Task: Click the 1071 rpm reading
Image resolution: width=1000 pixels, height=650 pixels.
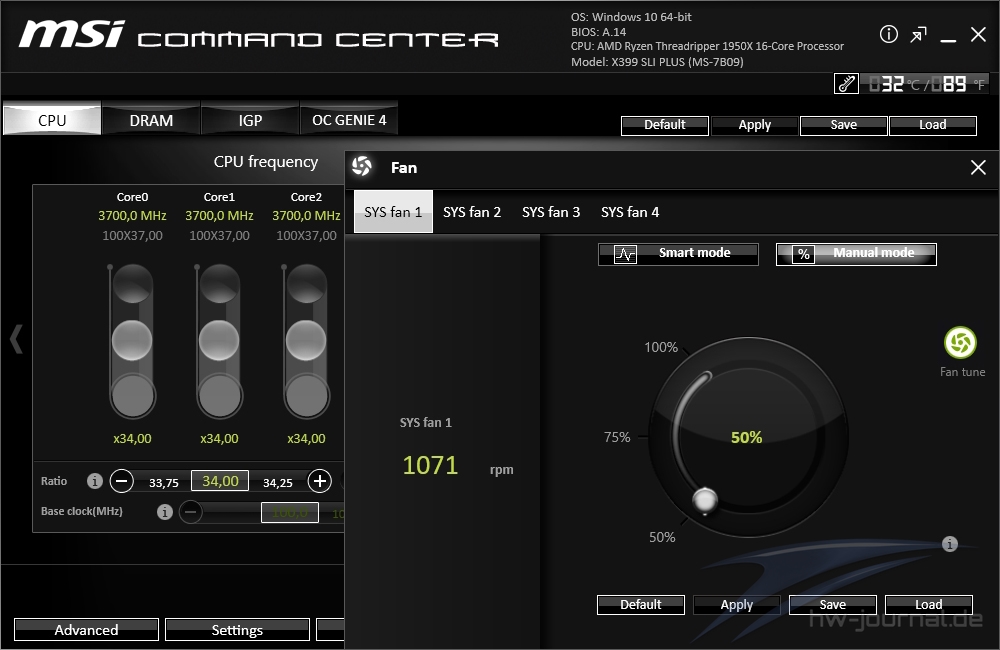Action: tap(430, 465)
